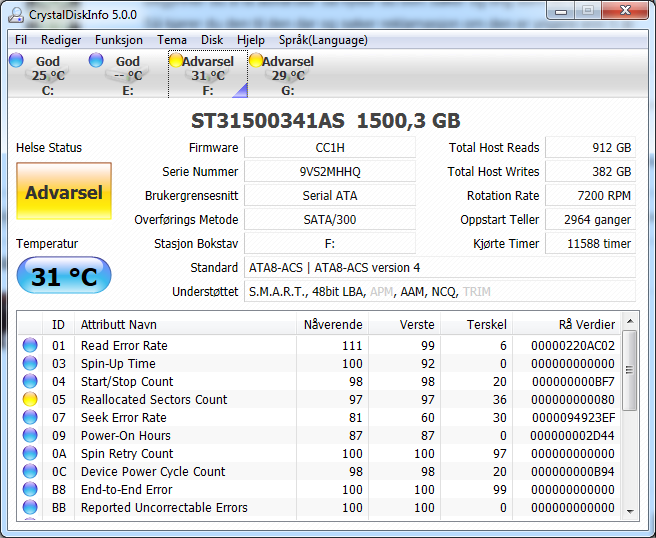The height and width of the screenshot is (538, 656).
Task: Select the Seek Error Rate attribute name
Action: (x=123, y=418)
